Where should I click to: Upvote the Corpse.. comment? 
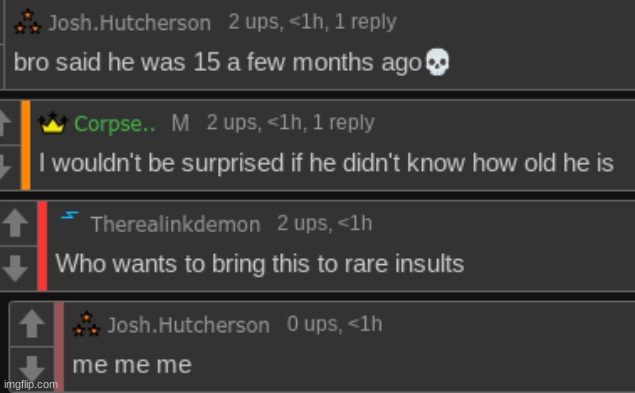pyautogui.click(x=6, y=123)
